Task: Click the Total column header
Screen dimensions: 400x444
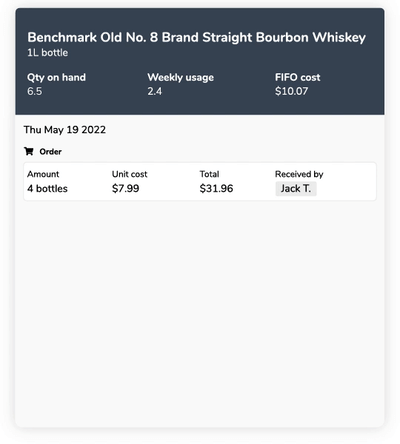Action: point(209,174)
